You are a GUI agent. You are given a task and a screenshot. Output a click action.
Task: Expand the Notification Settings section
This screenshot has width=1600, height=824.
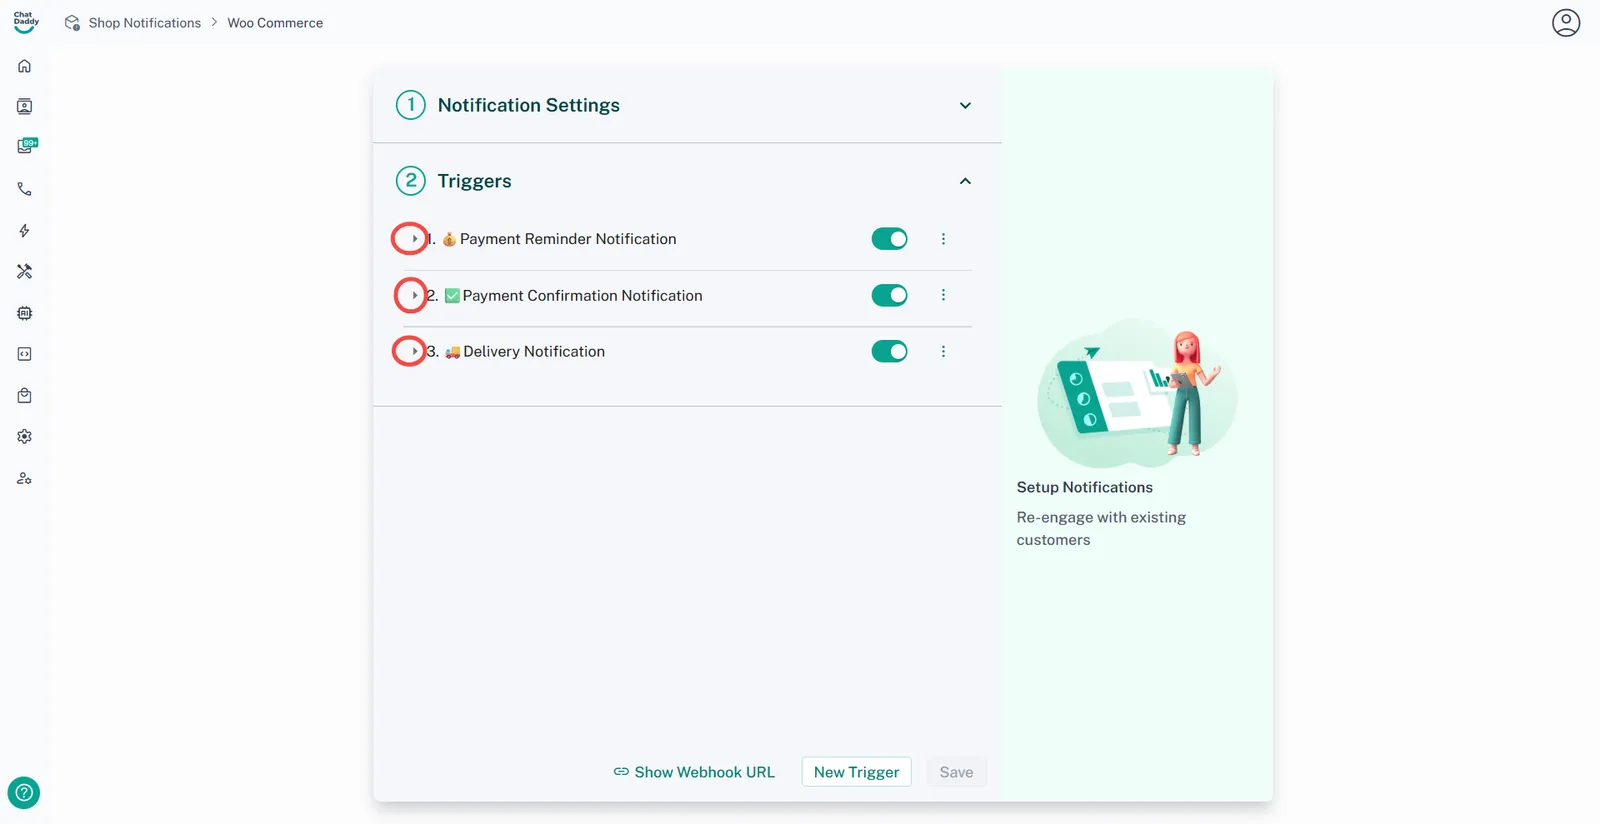(x=965, y=106)
